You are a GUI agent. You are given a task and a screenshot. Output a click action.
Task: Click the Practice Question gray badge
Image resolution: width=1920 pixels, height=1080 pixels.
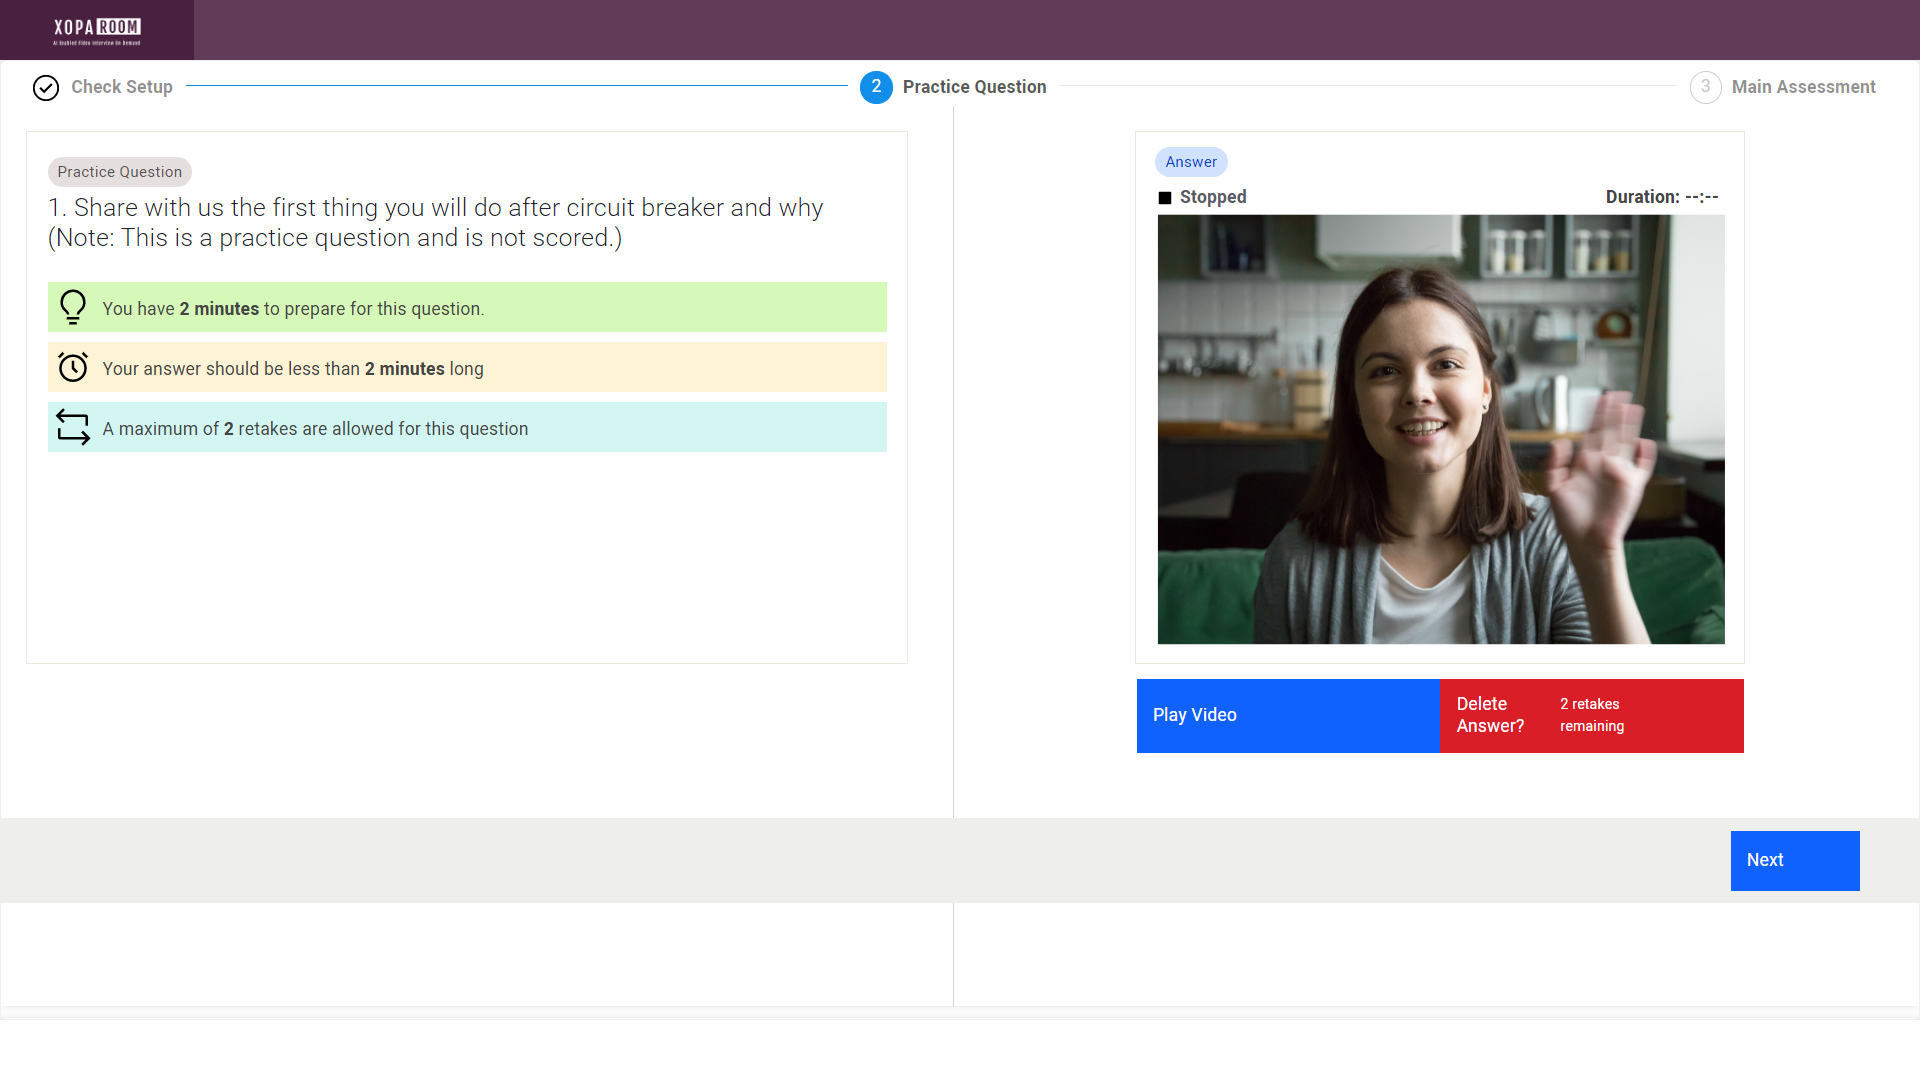coord(119,172)
